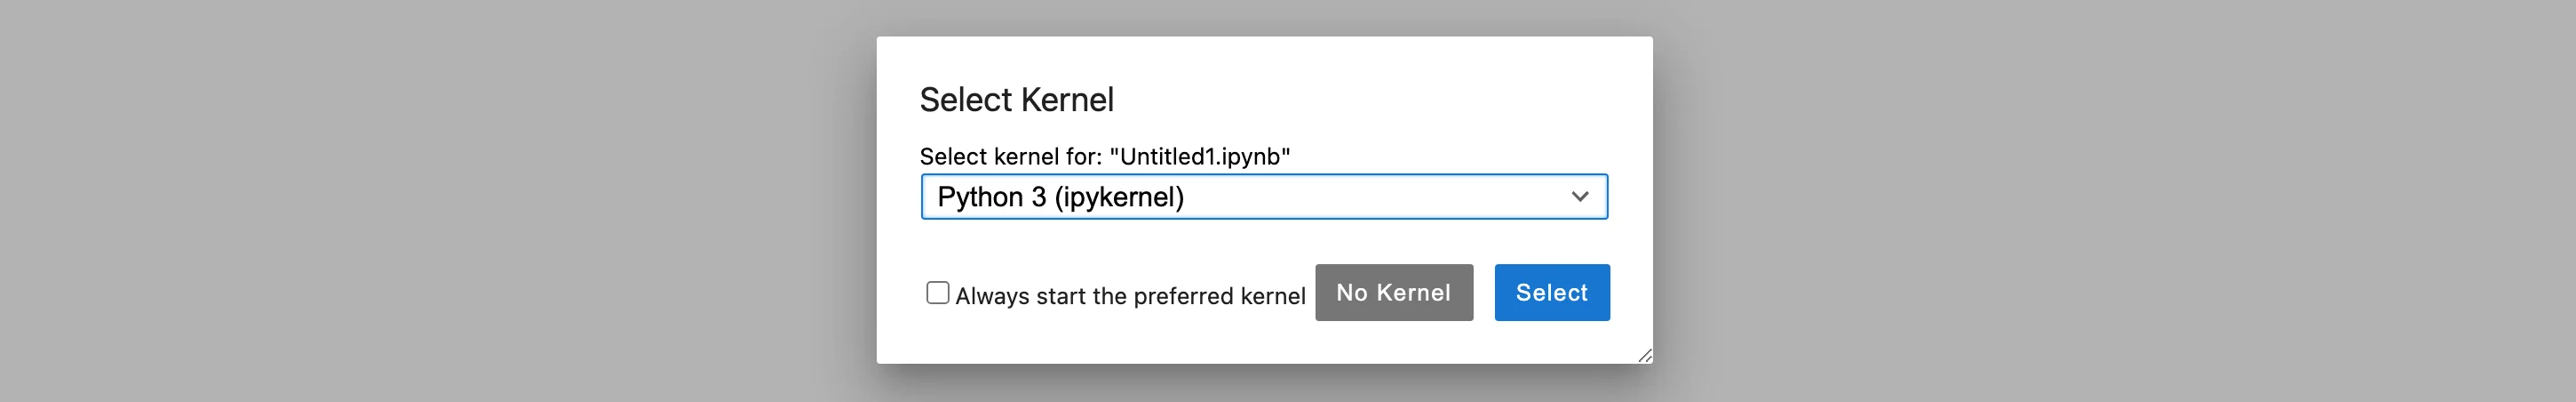The width and height of the screenshot is (2576, 402).
Task: Start Untitled1.ipynb with No Kernel
Action: 1393,292
